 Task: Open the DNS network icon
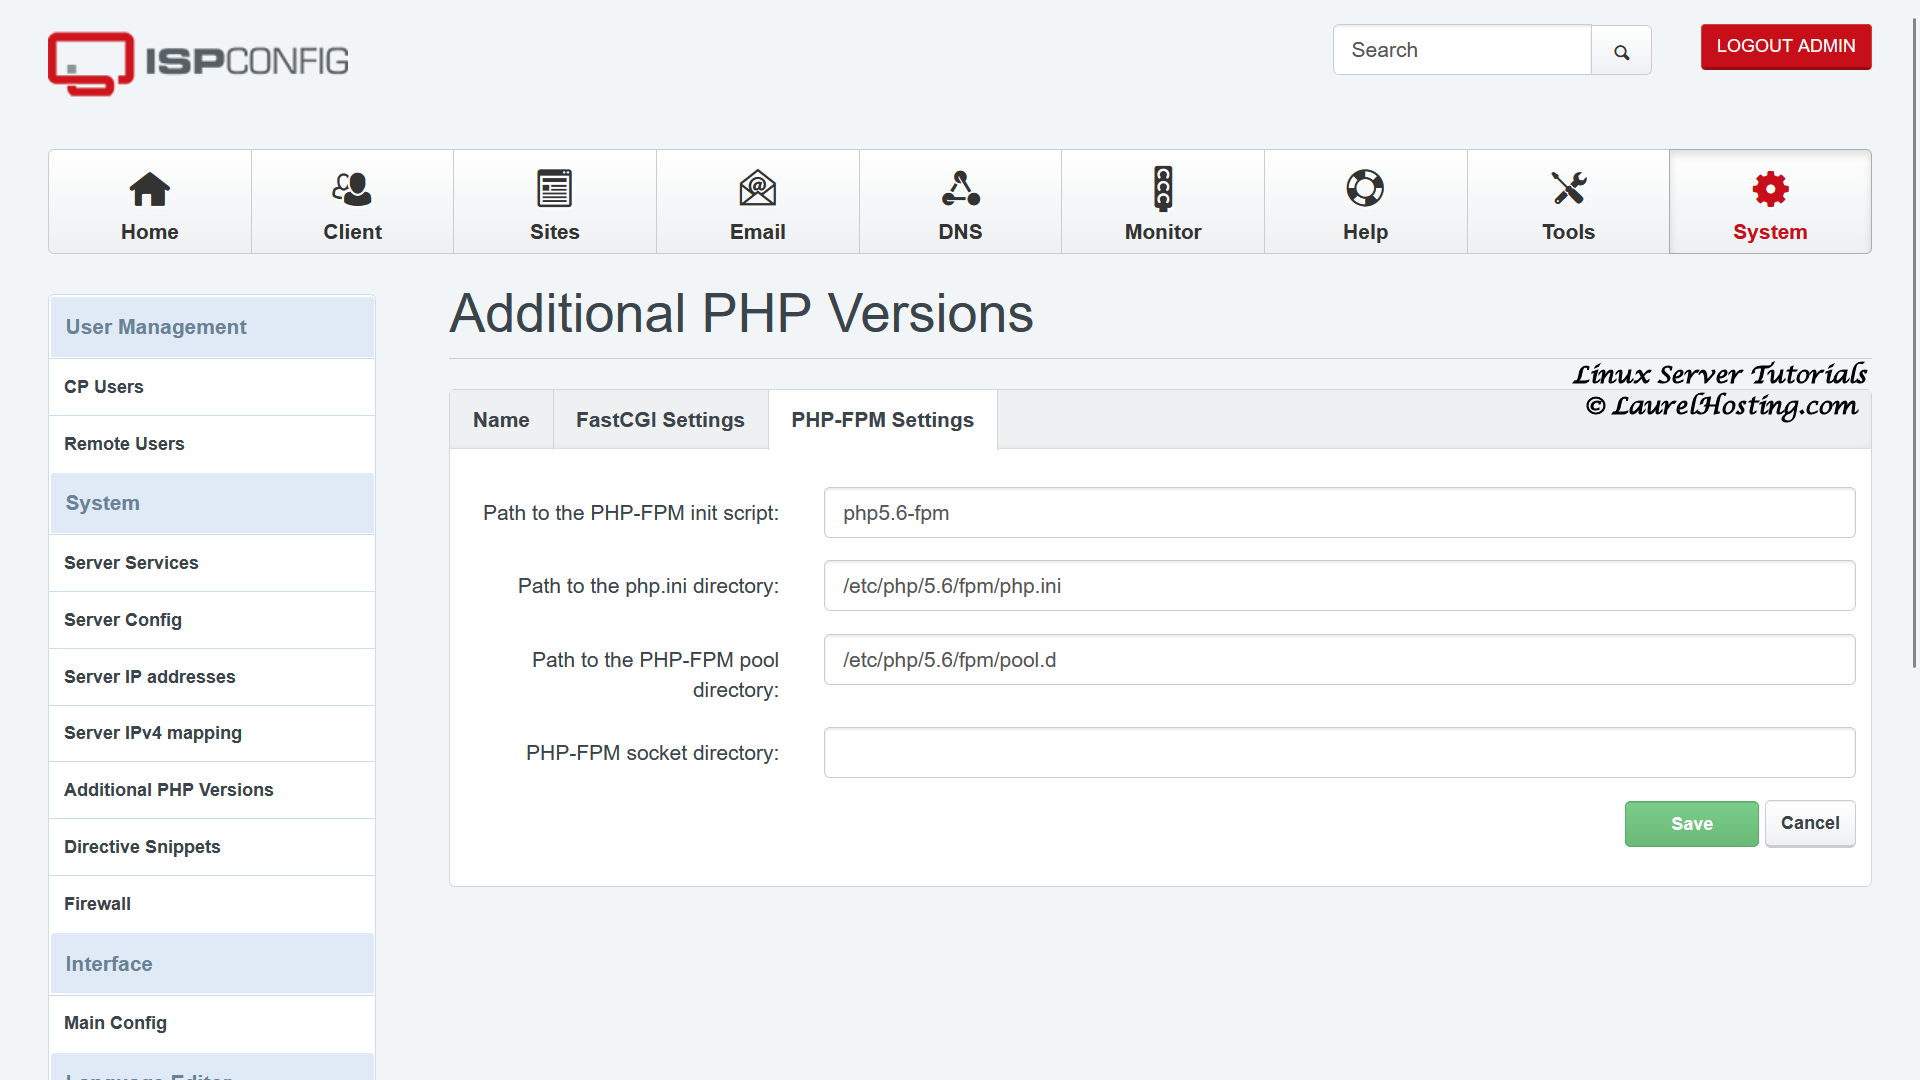pyautogui.click(x=960, y=188)
